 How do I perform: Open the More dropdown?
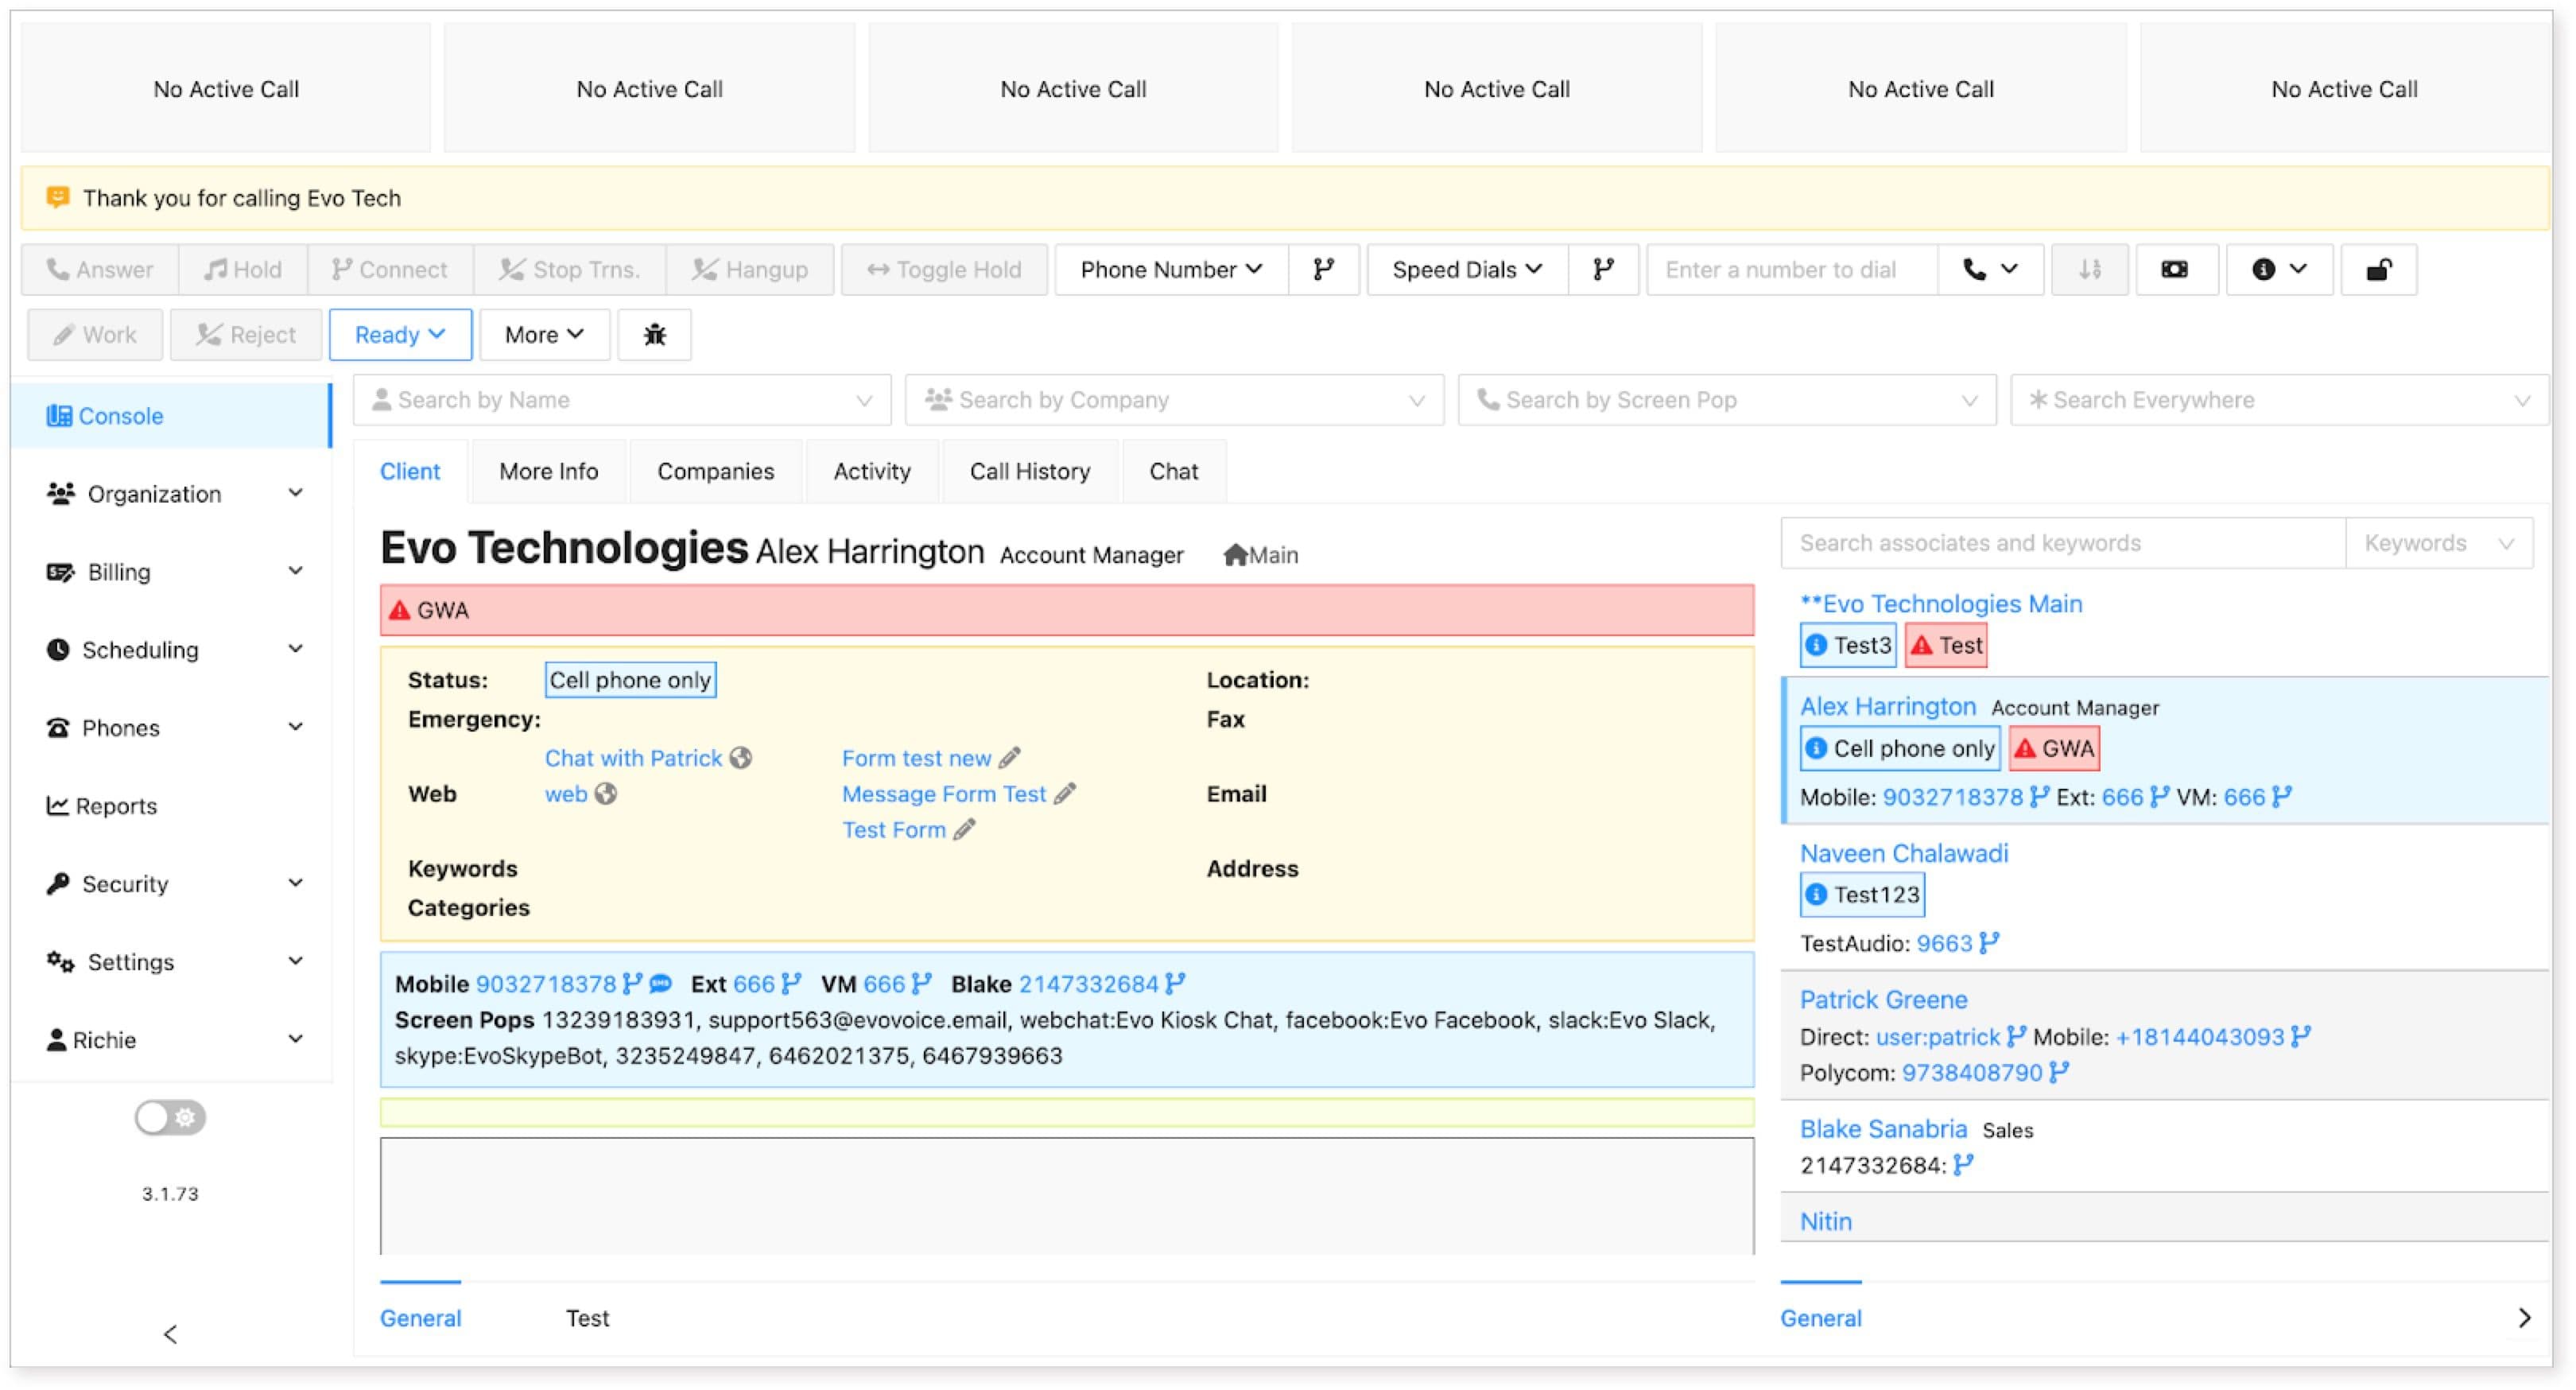(544, 334)
